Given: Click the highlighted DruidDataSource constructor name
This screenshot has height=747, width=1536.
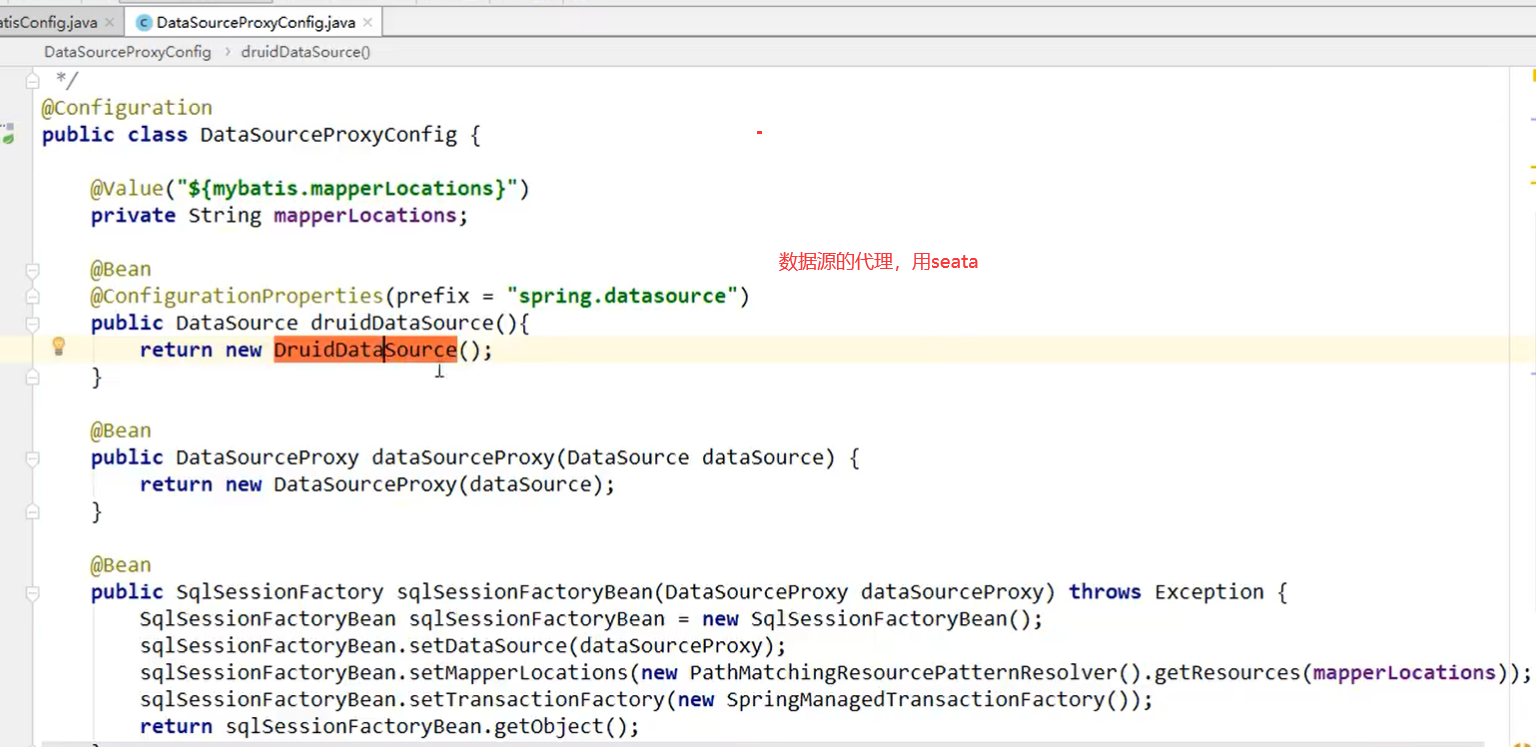Looking at the screenshot, I should pyautogui.click(x=365, y=350).
